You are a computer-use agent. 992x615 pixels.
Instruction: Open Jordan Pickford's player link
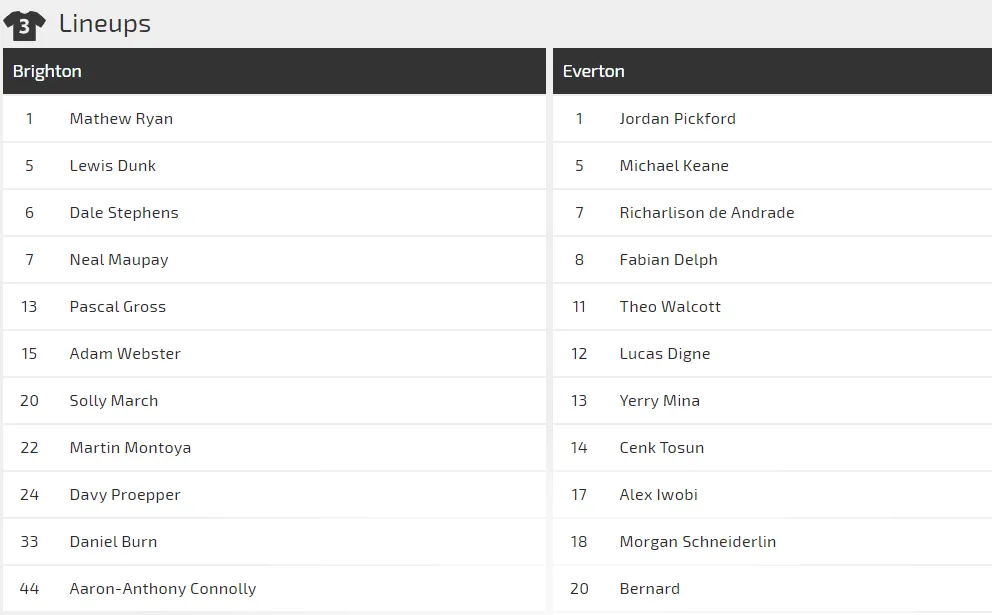[677, 118]
